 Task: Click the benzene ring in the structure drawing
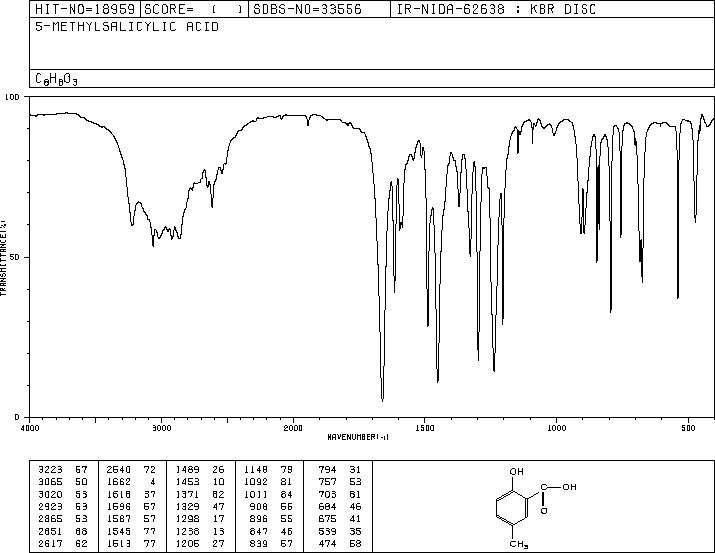coord(512,508)
